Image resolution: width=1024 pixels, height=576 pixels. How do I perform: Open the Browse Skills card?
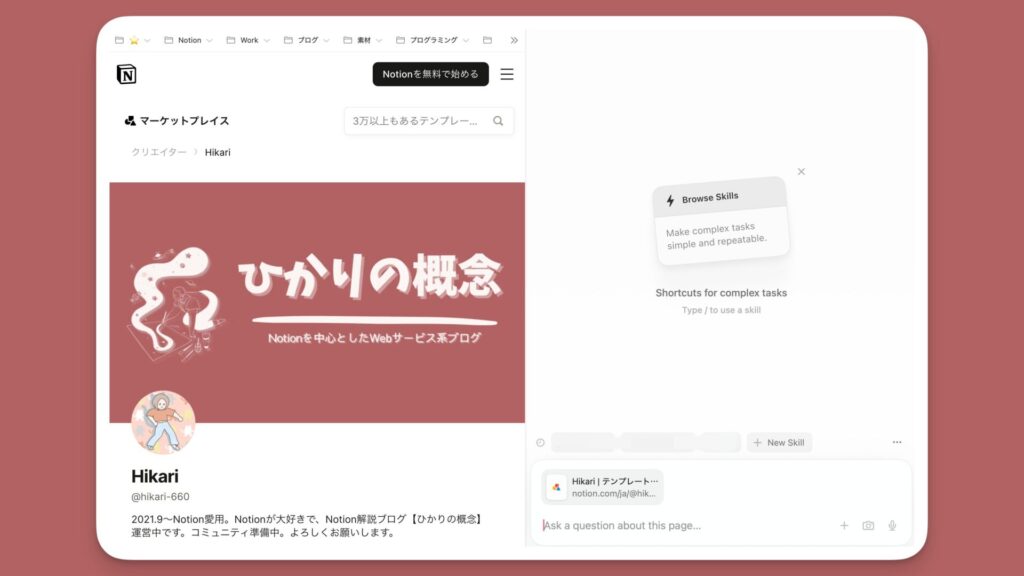721,220
